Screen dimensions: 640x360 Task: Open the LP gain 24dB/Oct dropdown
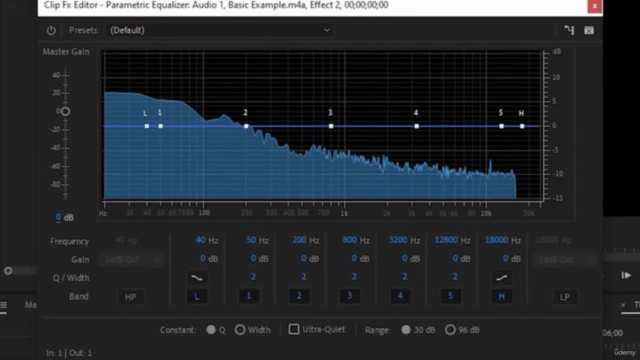pyautogui.click(x=564, y=260)
